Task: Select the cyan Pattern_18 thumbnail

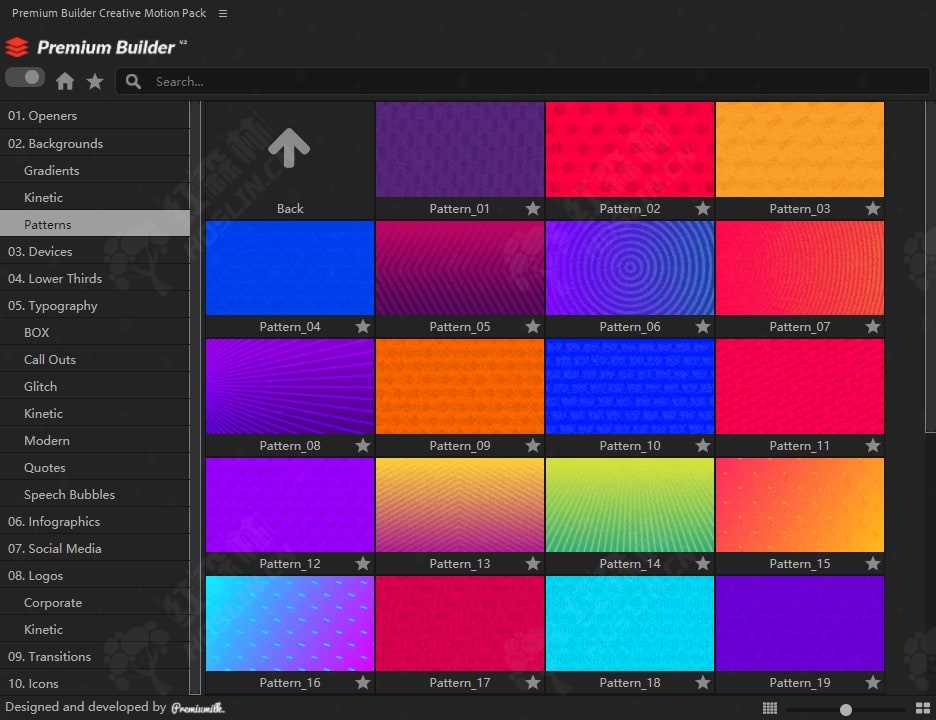Action: [x=630, y=623]
